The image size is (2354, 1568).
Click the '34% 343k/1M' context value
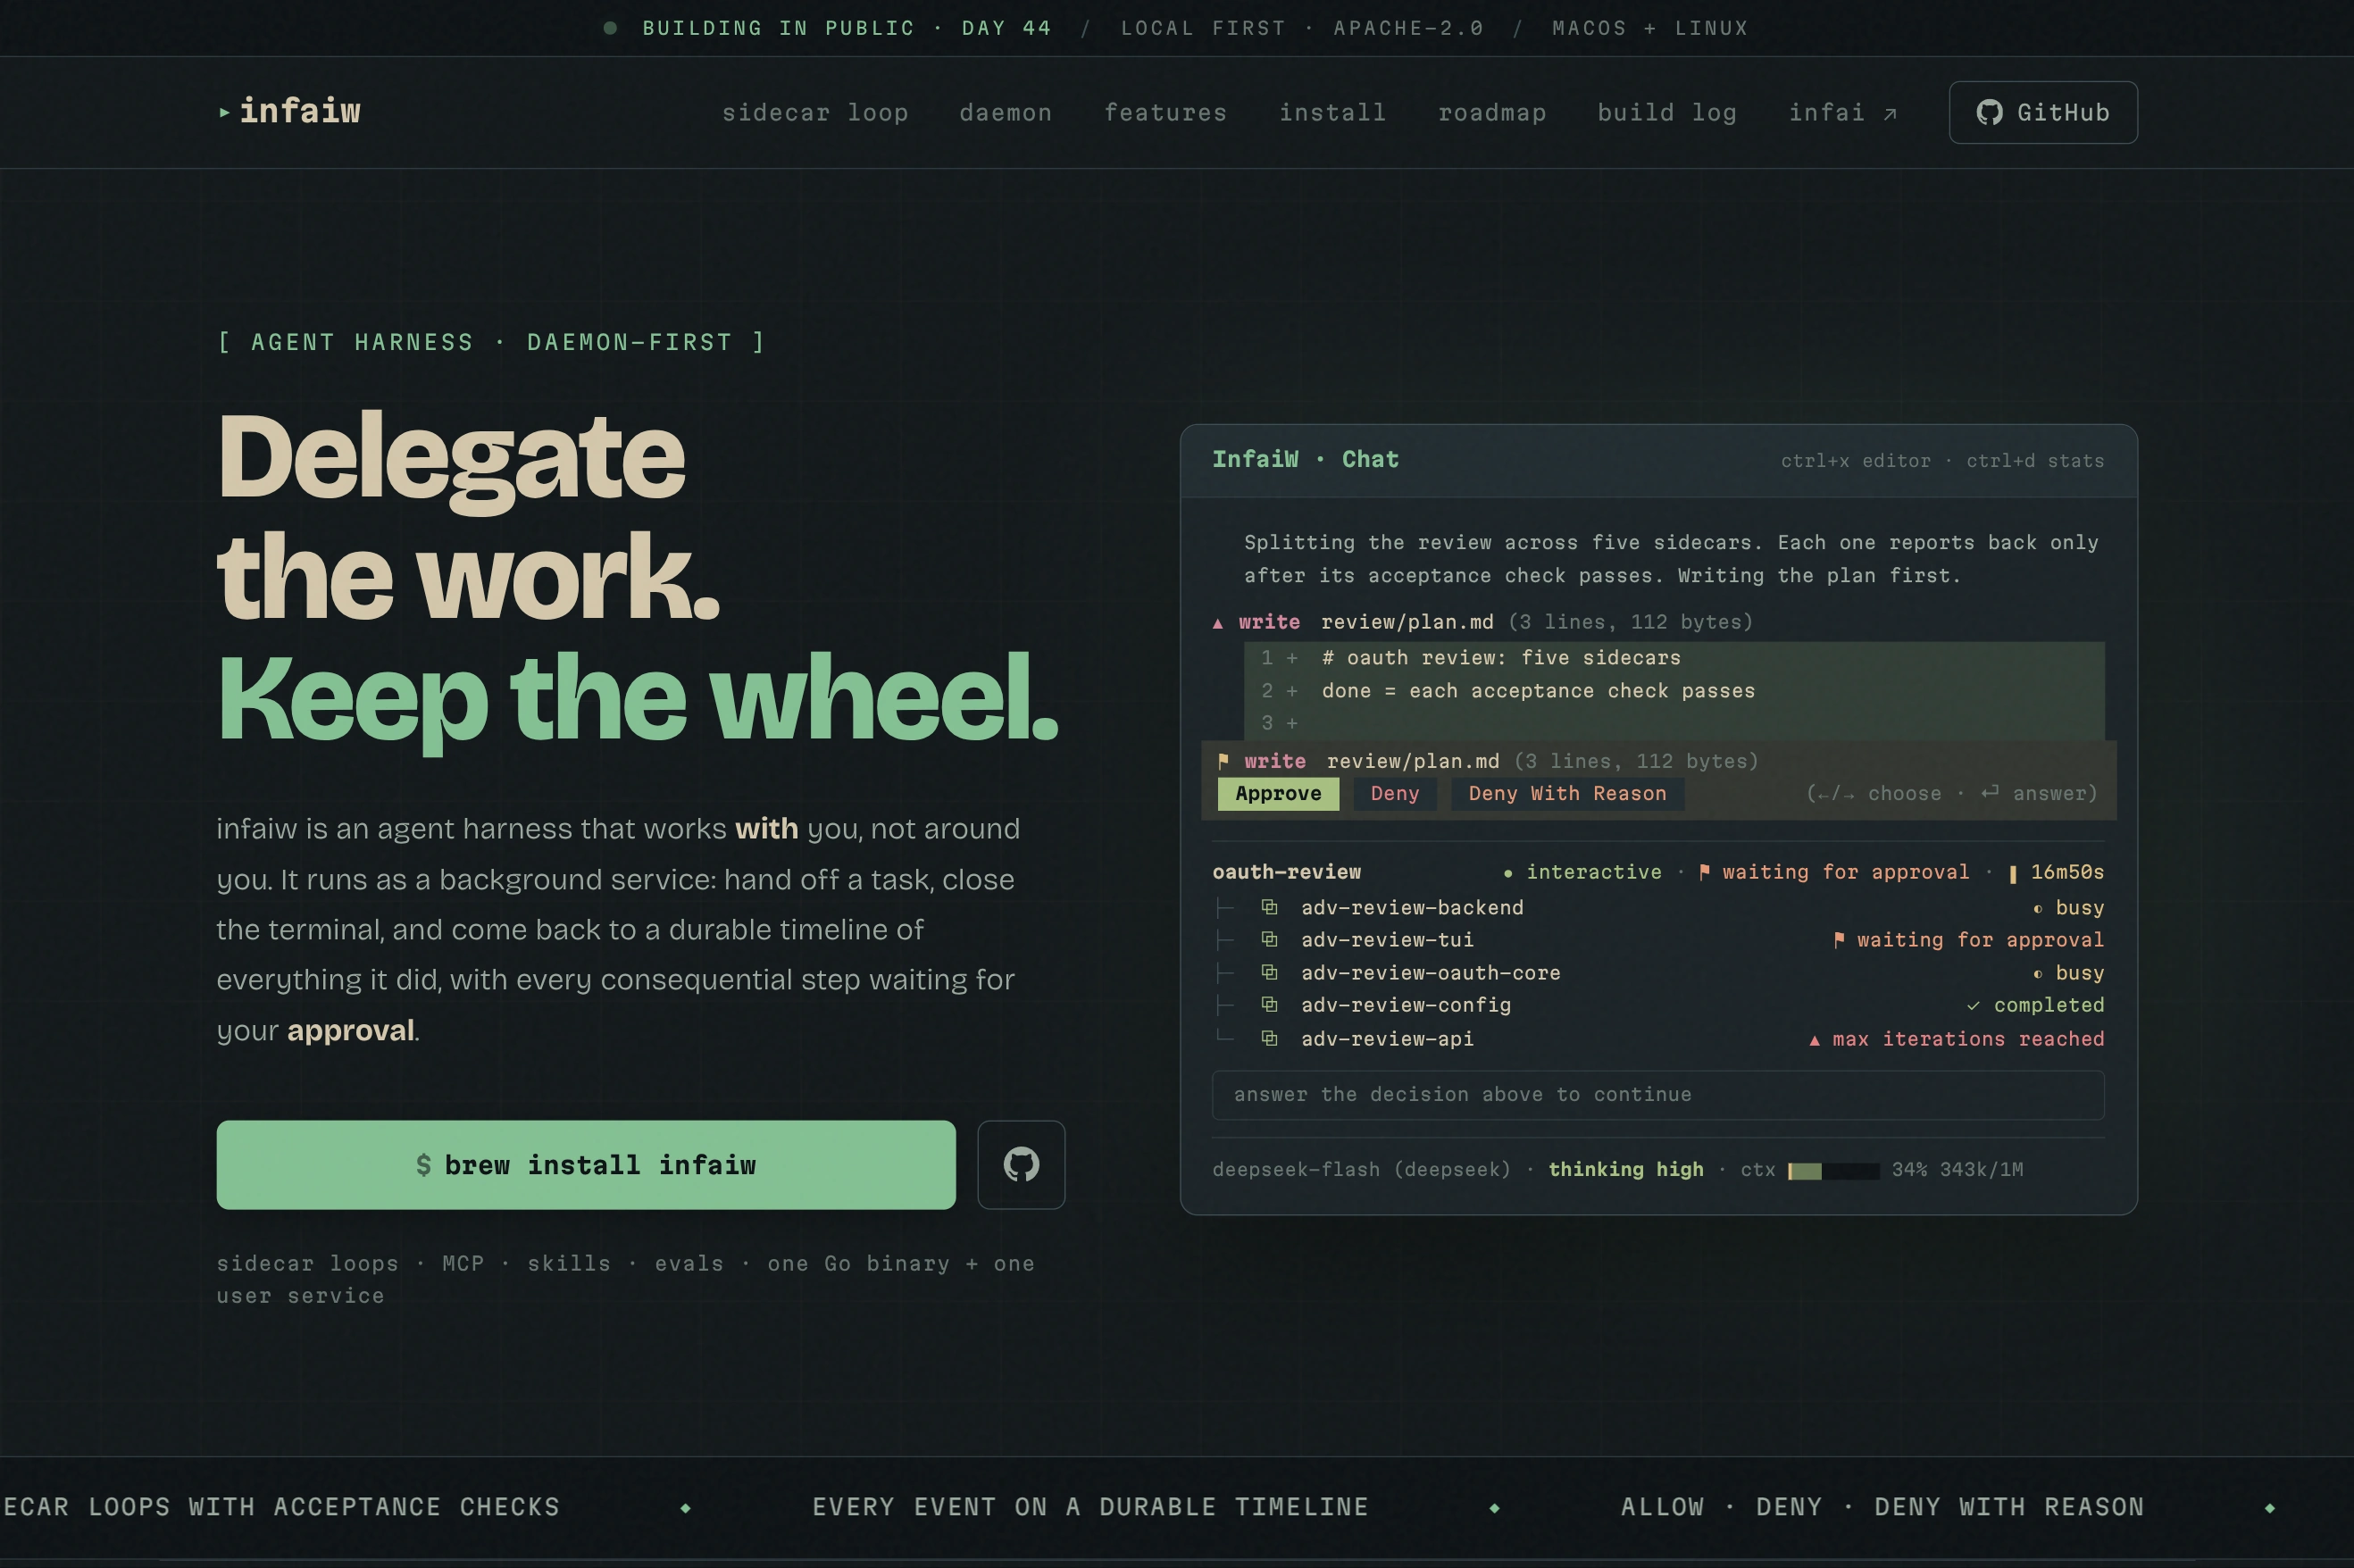(1957, 1170)
